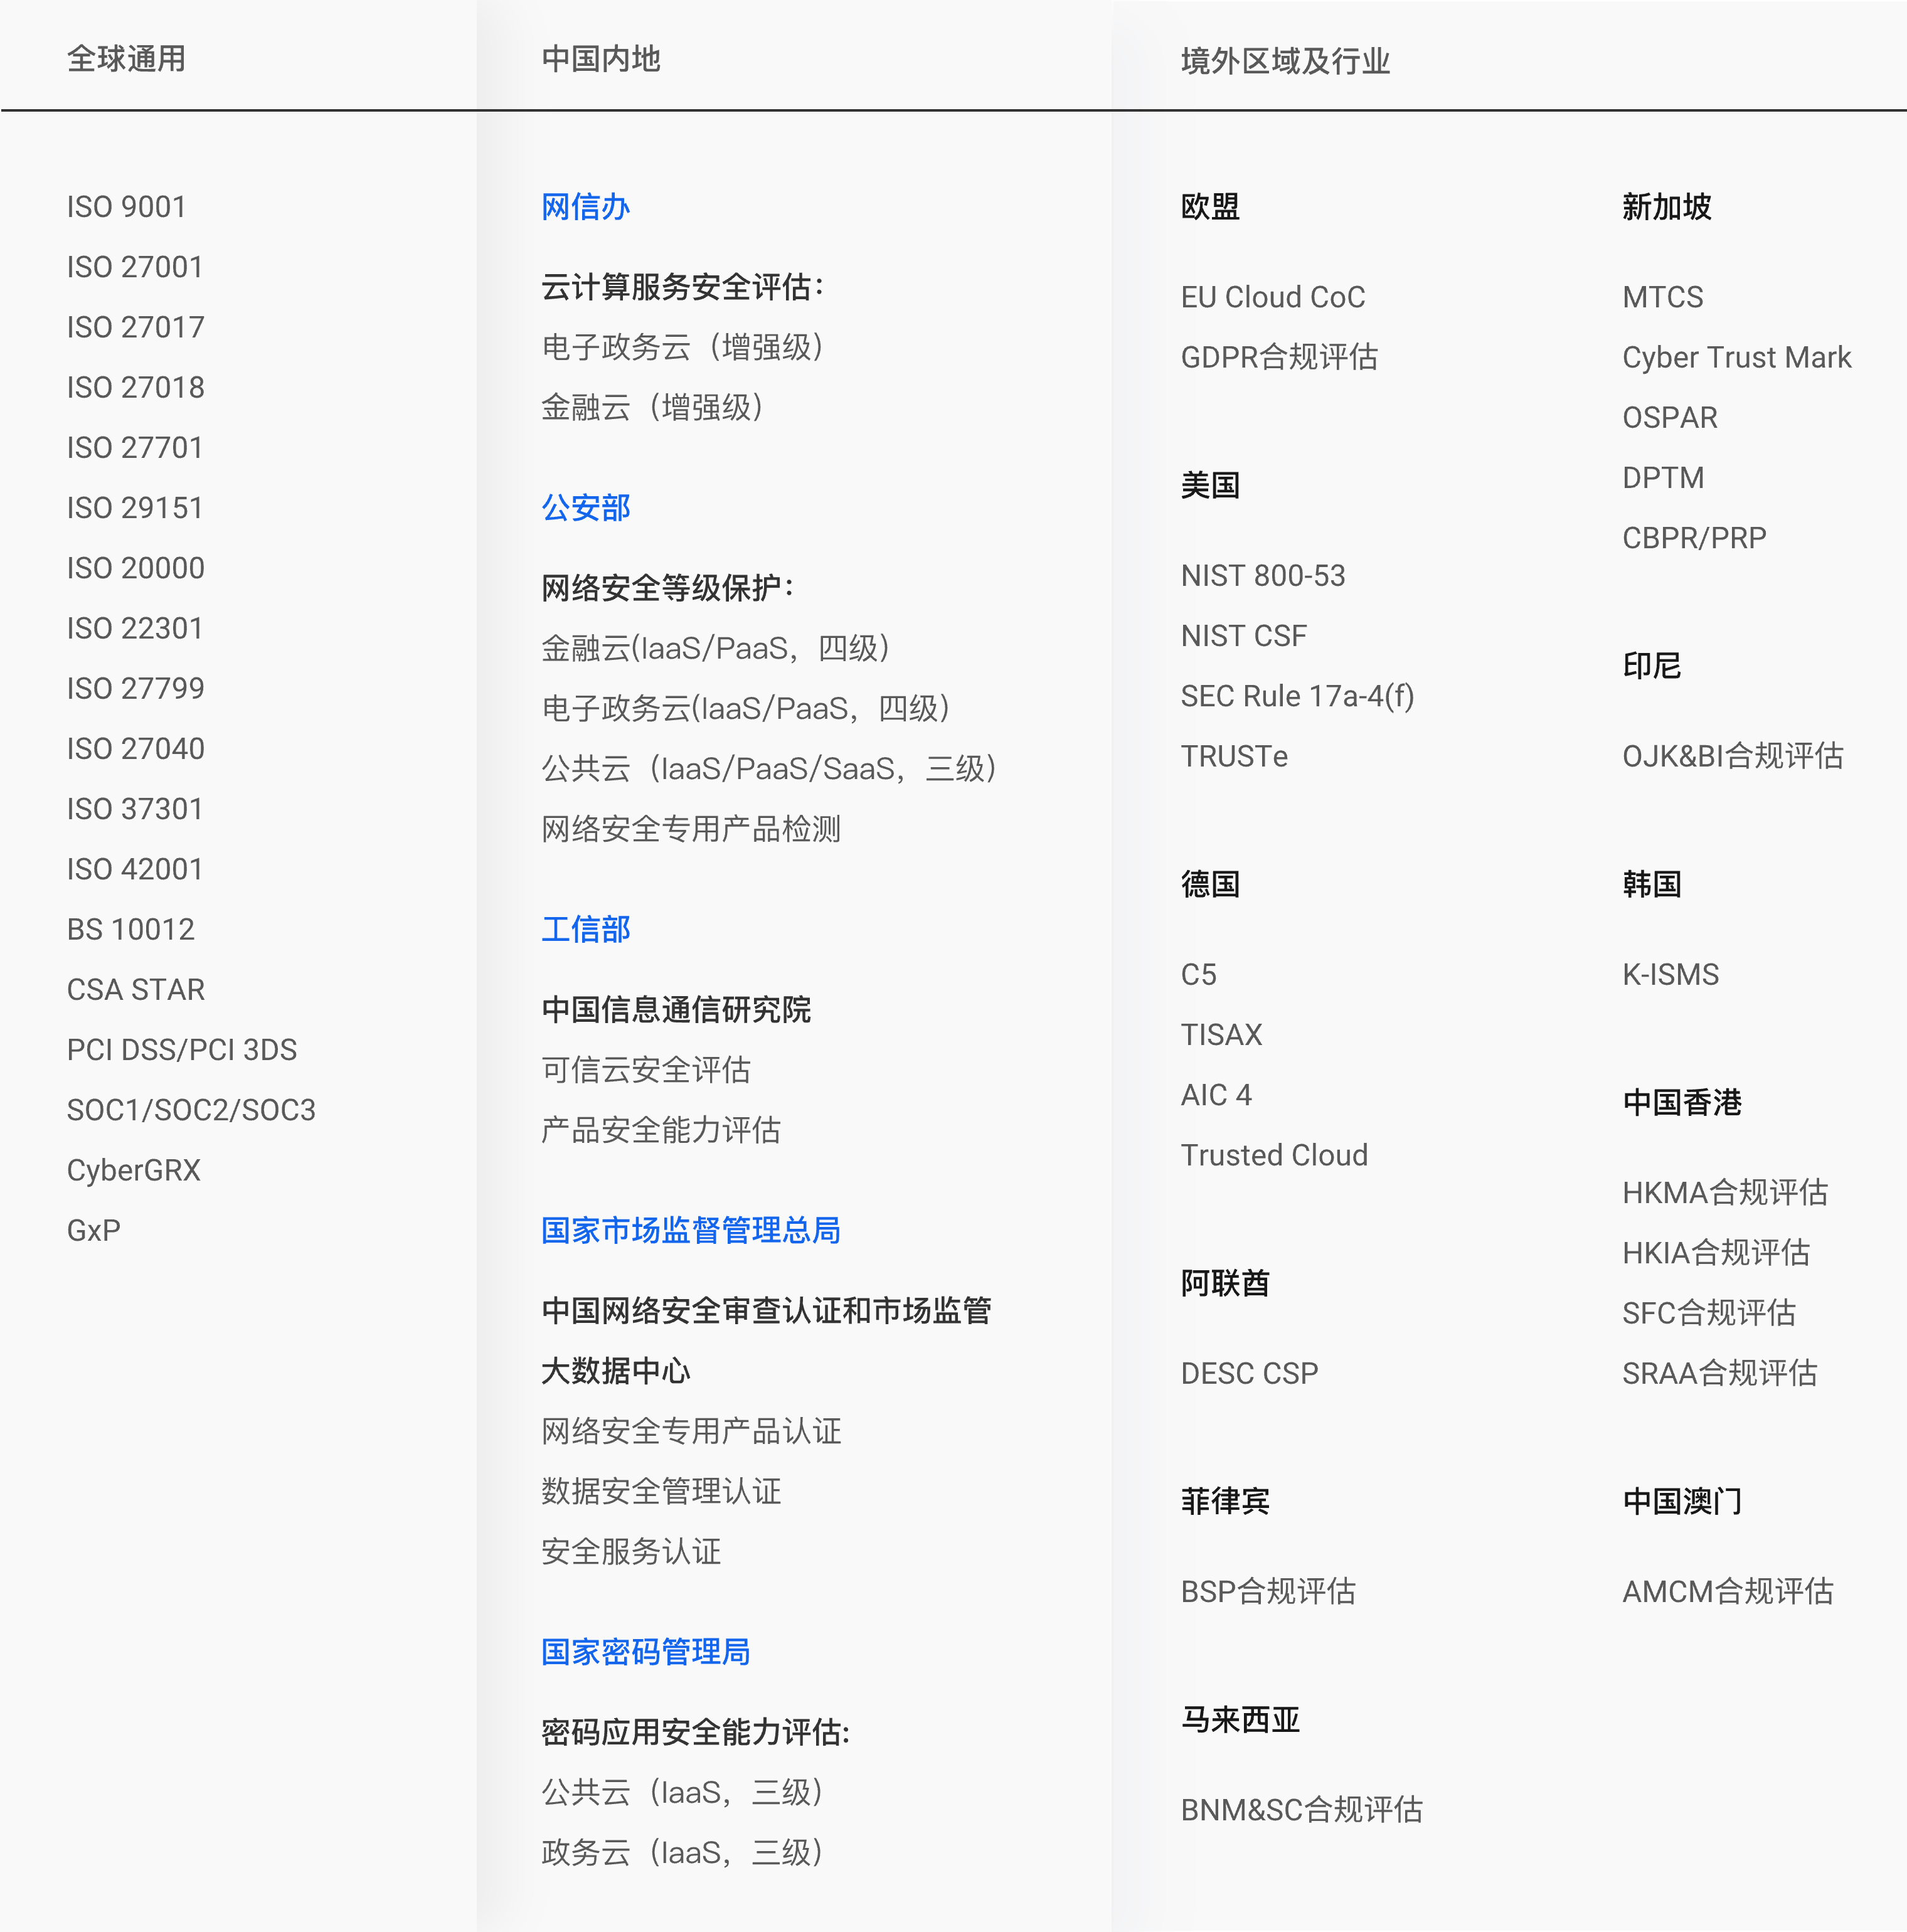Click PCI DSS/PCI 3DS entry

[x=182, y=1049]
